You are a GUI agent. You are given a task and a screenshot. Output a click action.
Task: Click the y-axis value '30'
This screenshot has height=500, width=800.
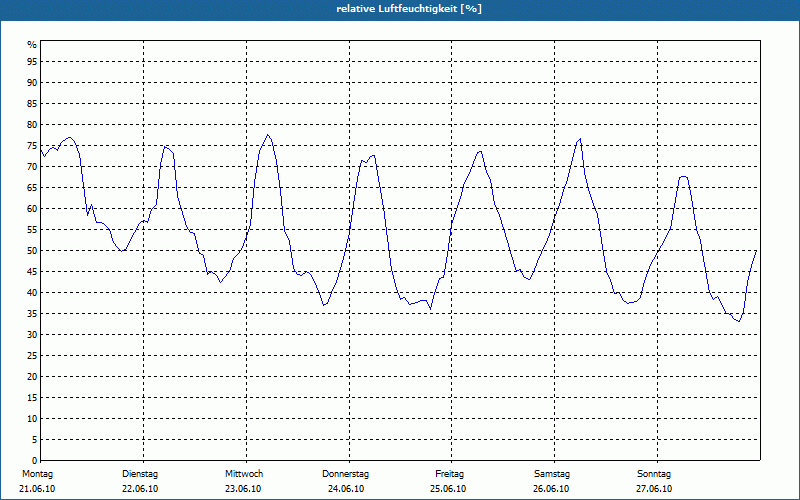pos(32,335)
